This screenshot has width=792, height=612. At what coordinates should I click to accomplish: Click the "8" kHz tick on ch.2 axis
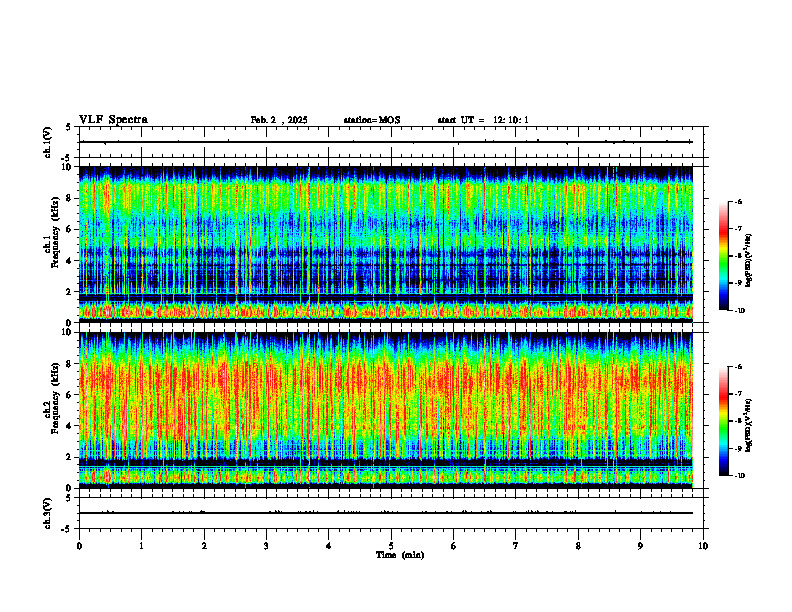coord(70,364)
